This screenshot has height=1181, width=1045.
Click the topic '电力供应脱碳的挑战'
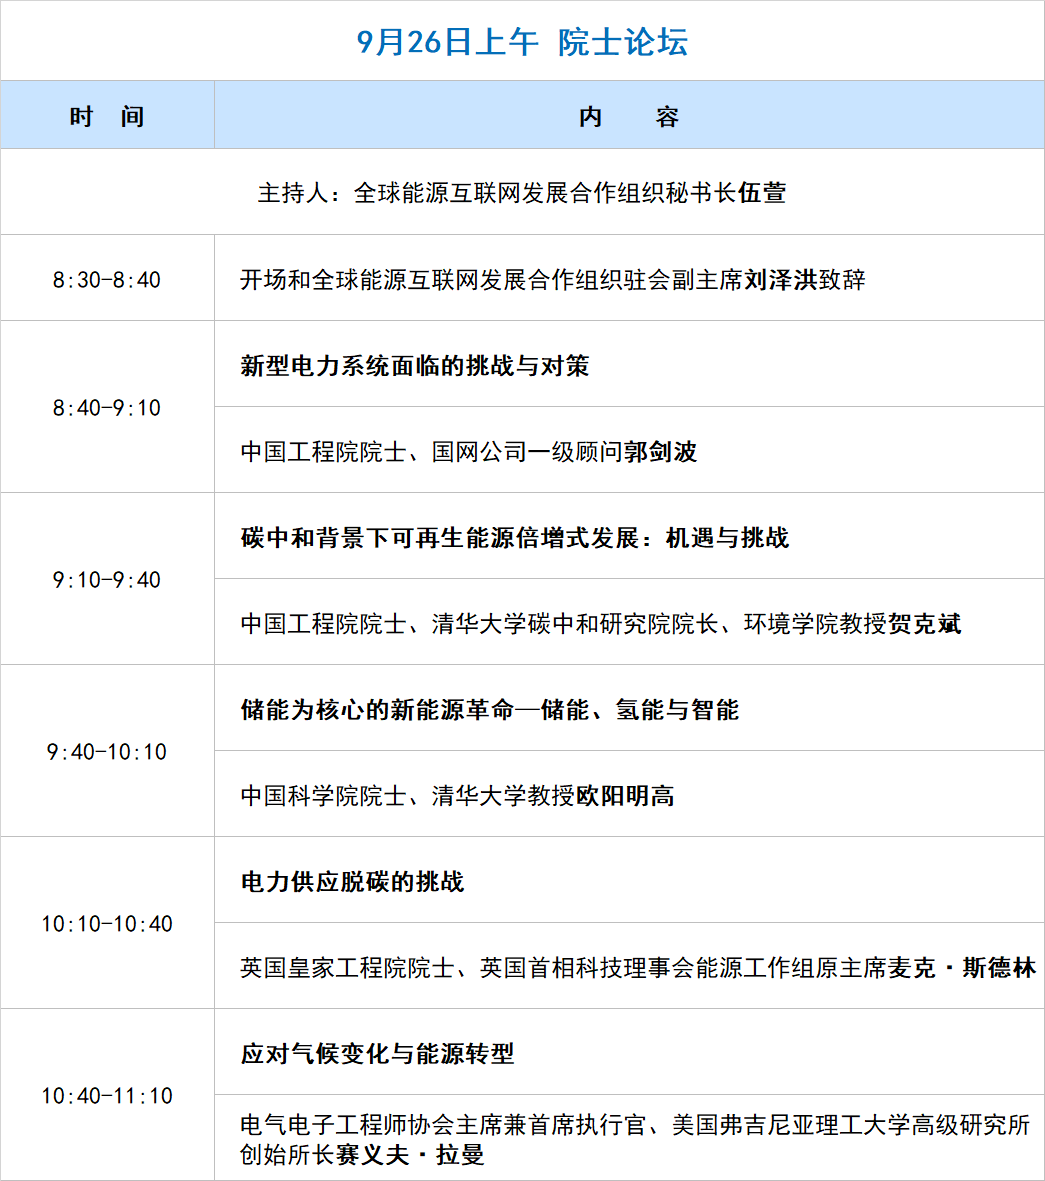[353, 882]
